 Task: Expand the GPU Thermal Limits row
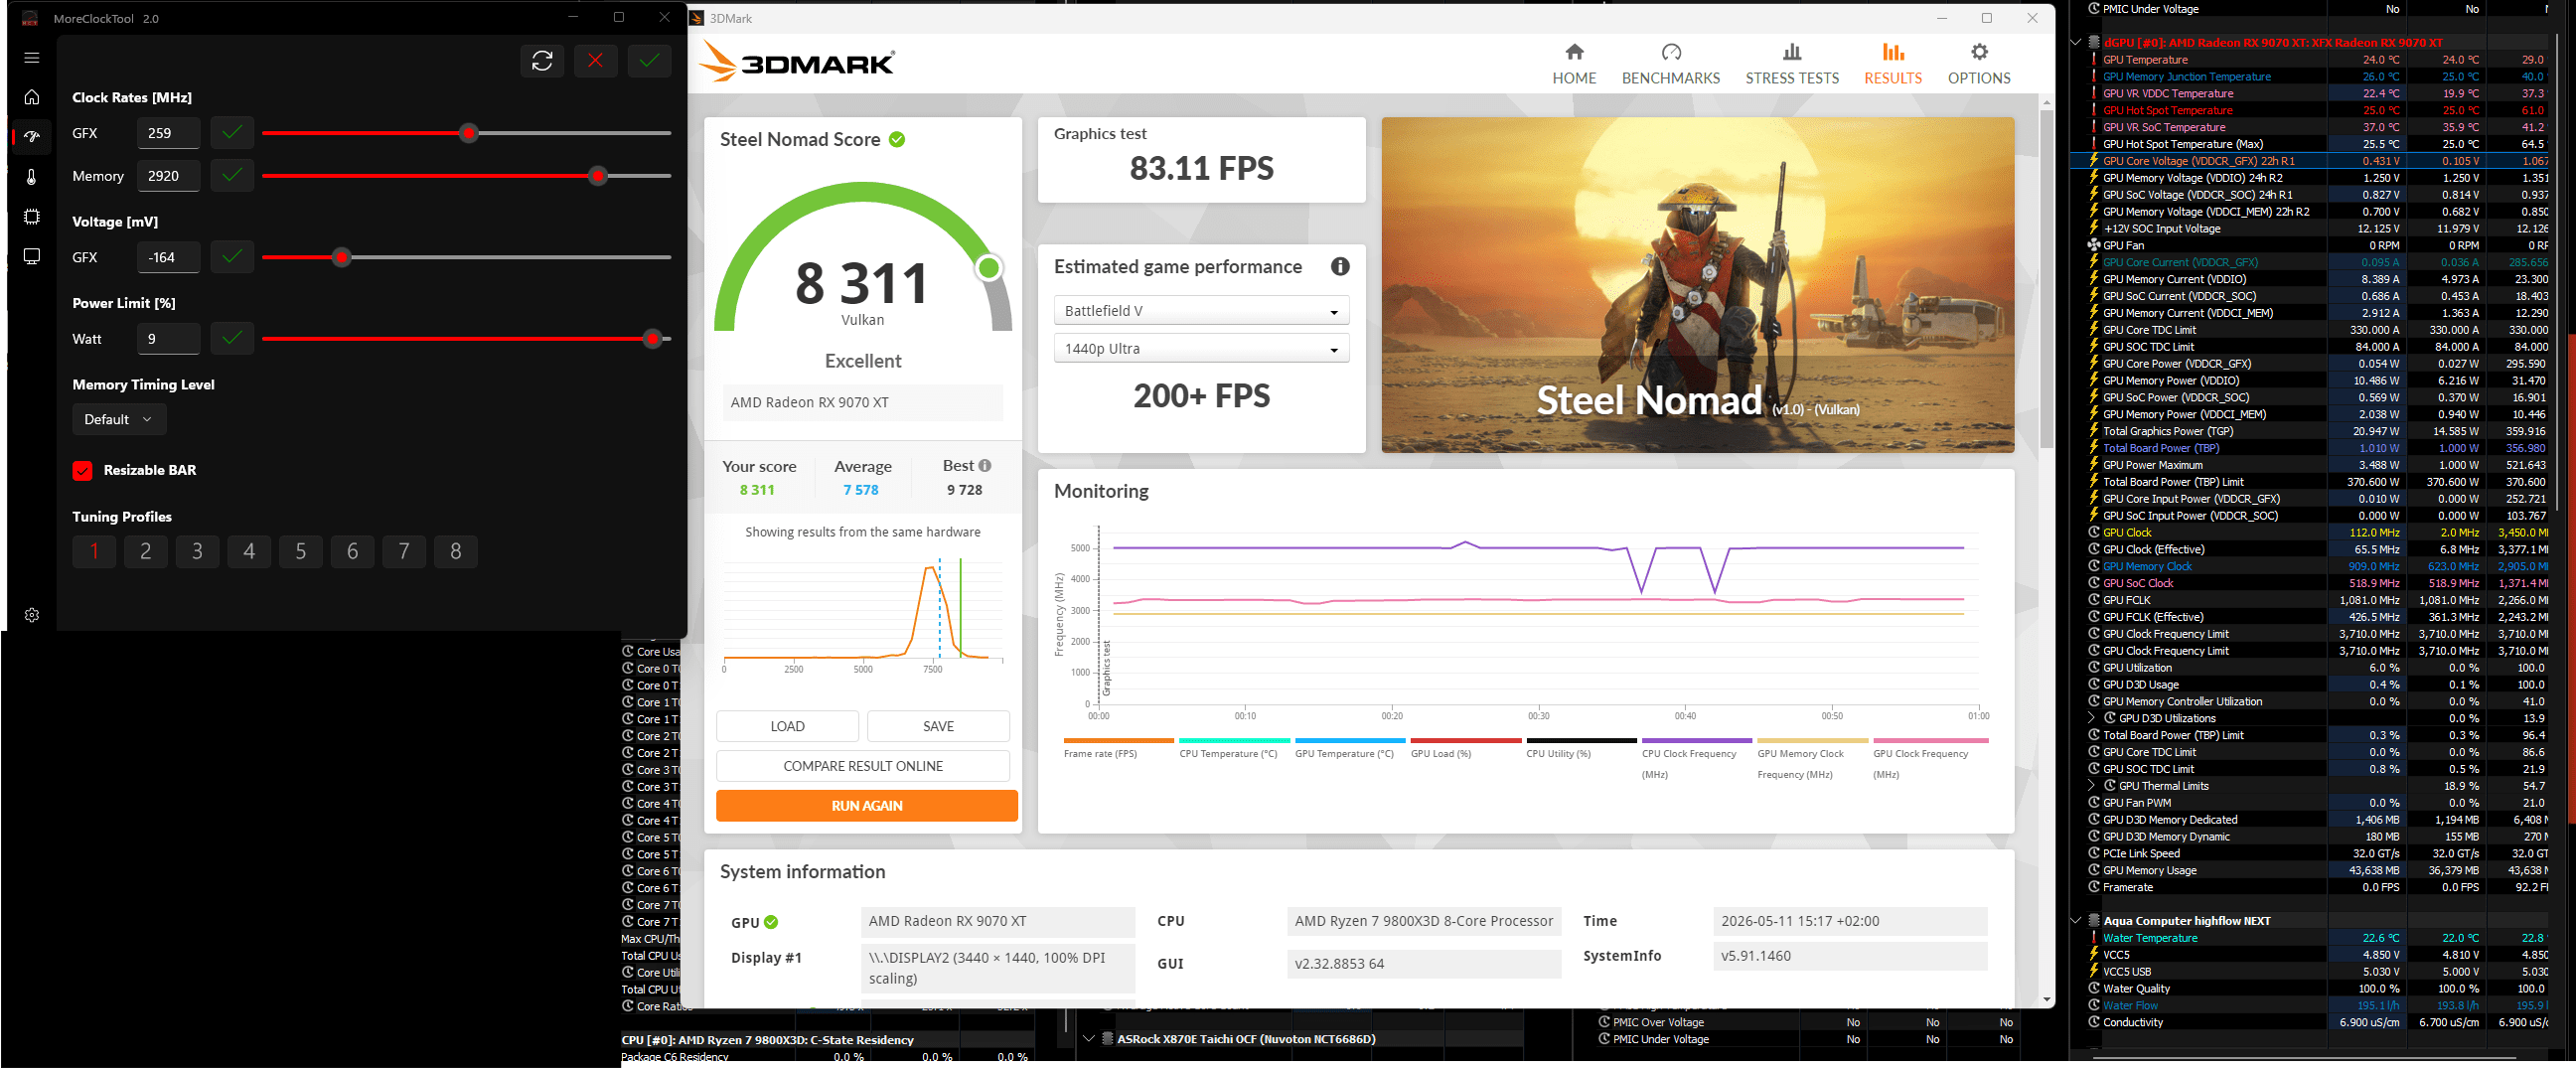(2092, 786)
